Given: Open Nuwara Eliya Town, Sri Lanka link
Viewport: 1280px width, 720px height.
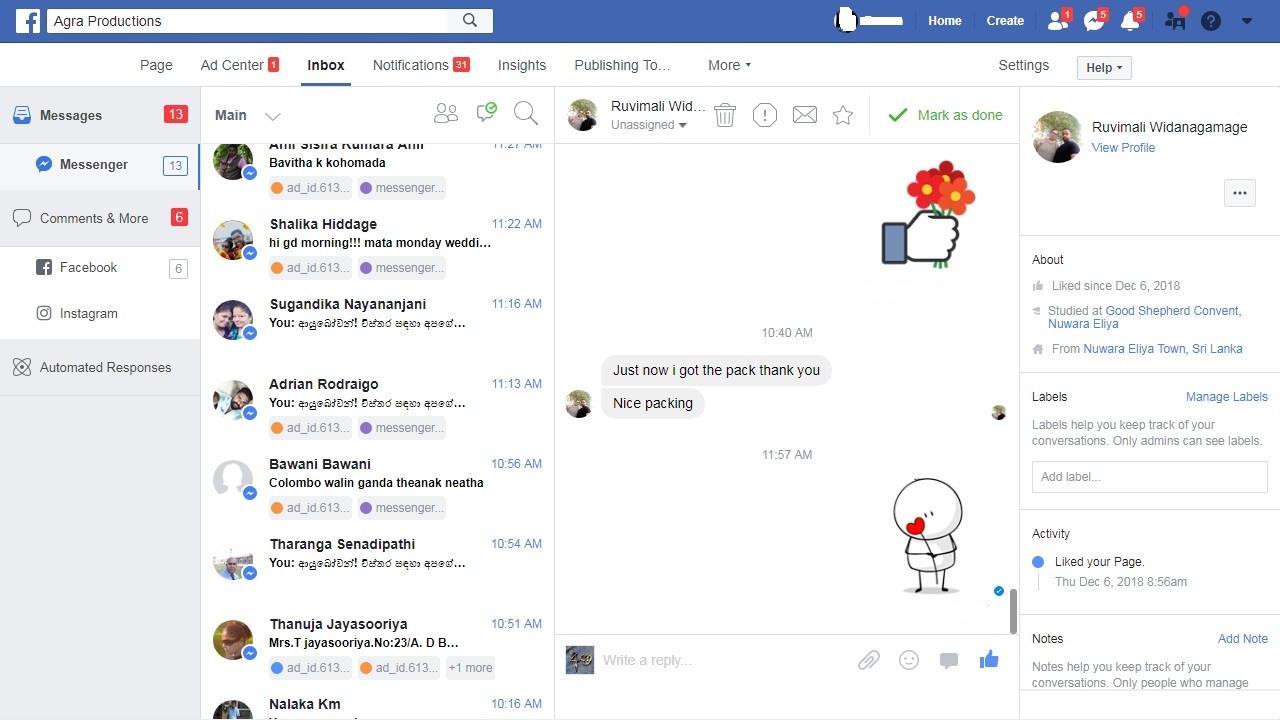Looking at the screenshot, I should pos(1163,349).
